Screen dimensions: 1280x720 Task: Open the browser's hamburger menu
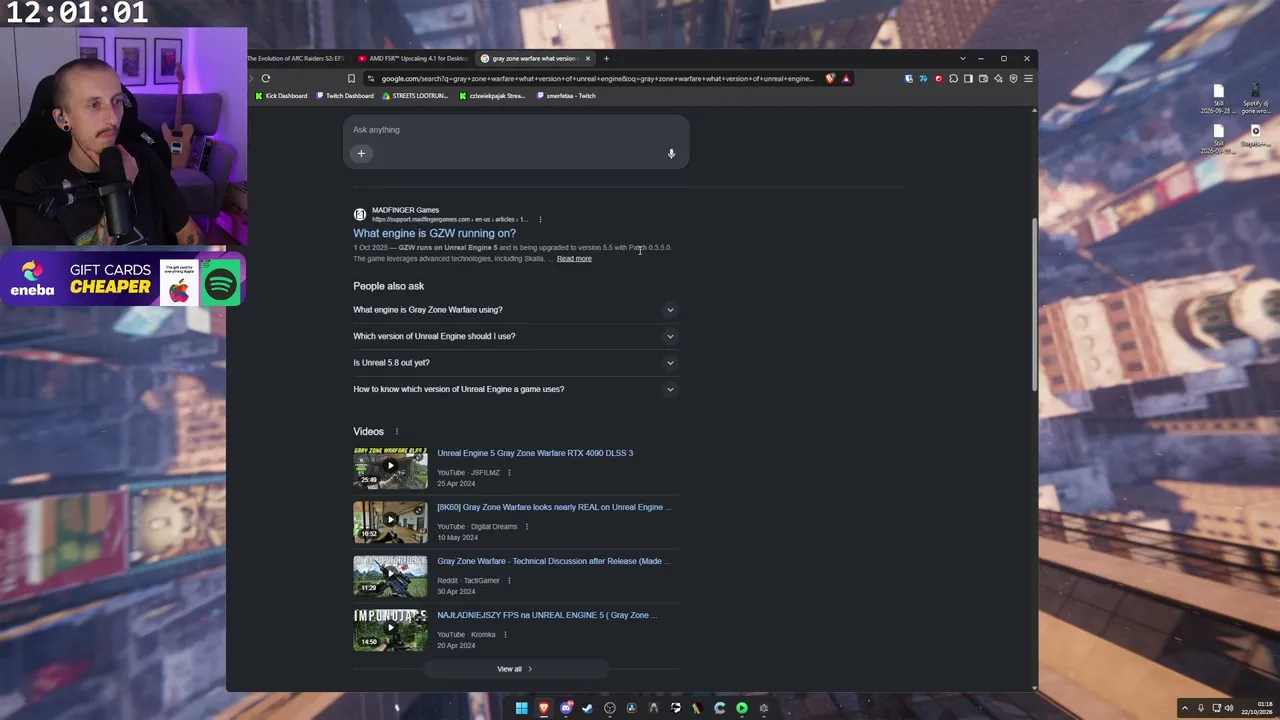[x=1028, y=78]
